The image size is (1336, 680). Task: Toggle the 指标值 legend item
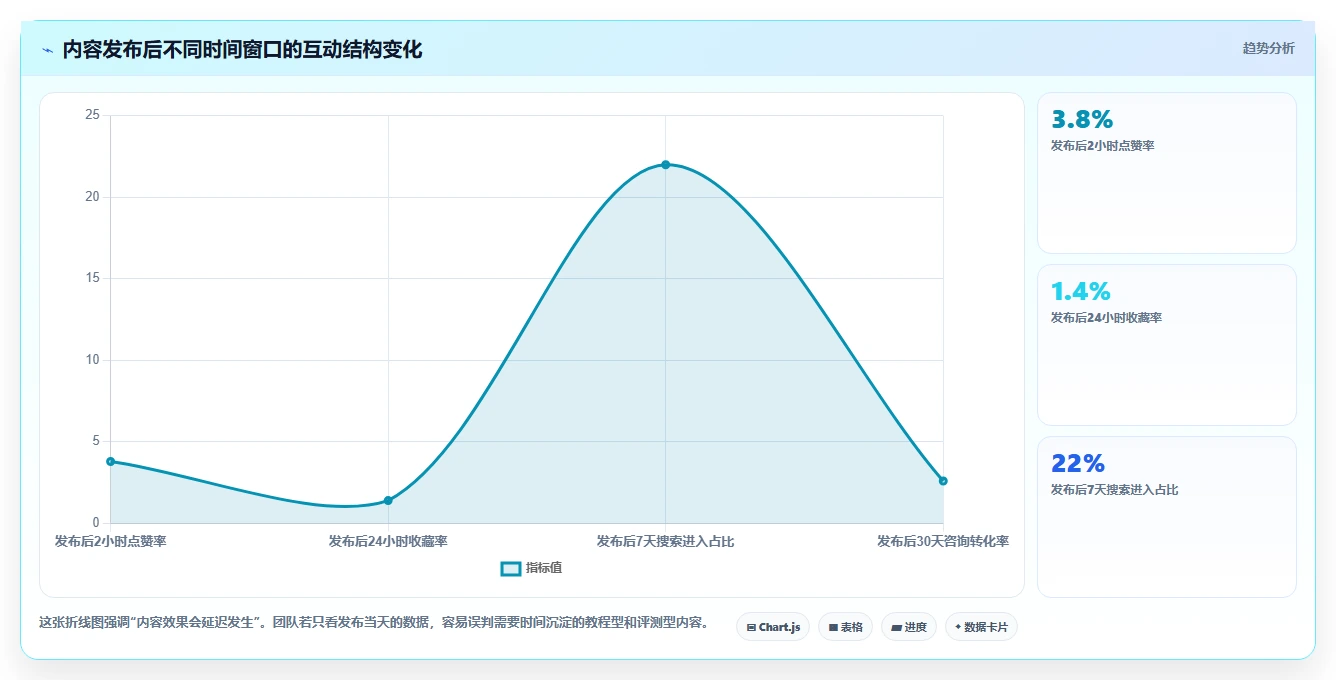532,568
